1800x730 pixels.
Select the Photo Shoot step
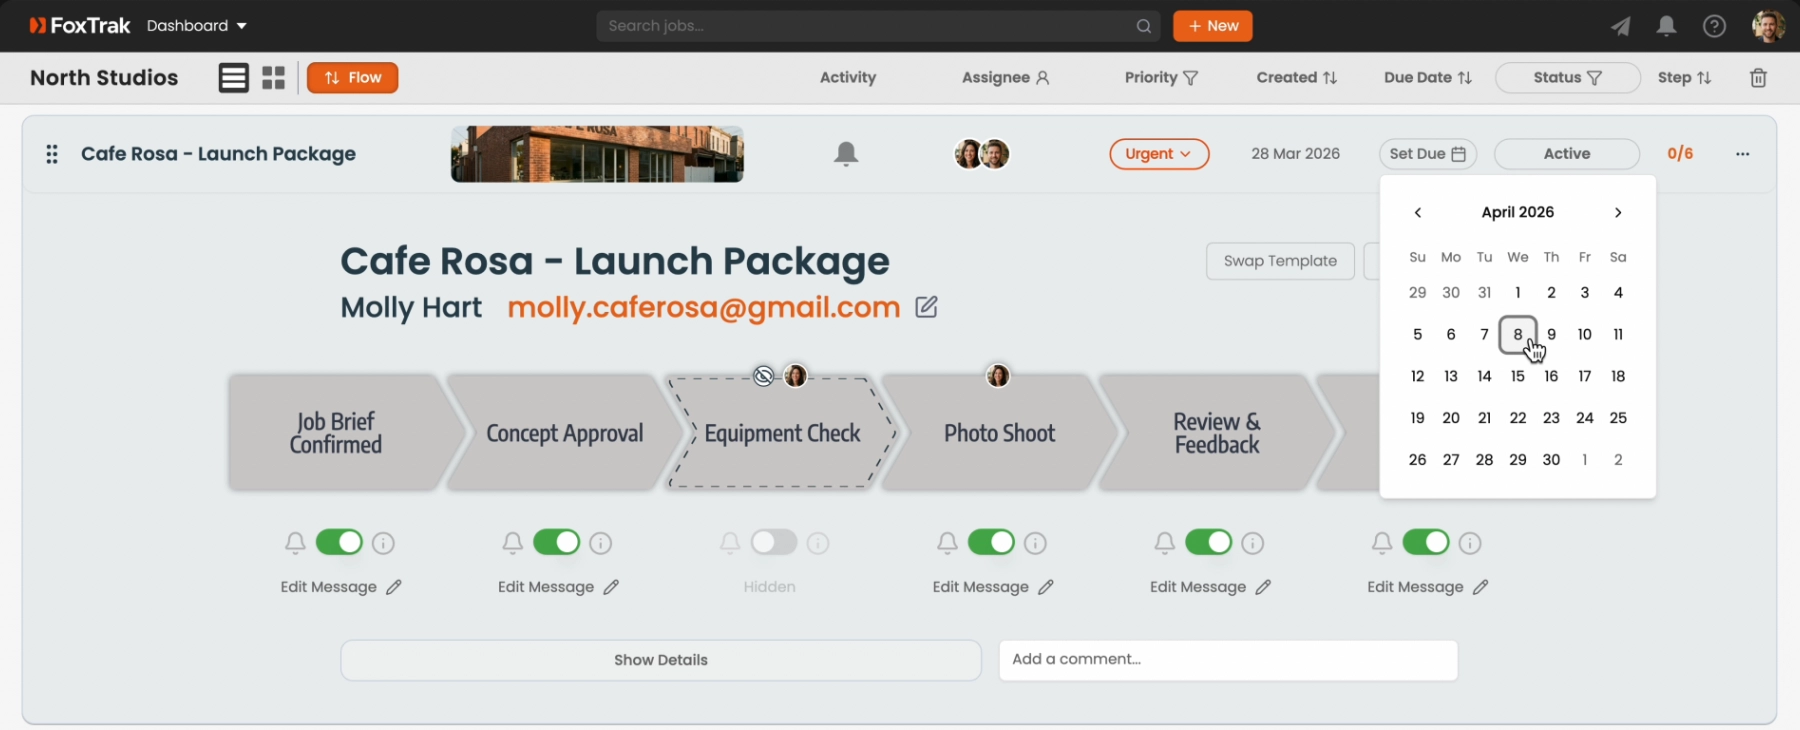(1000, 433)
